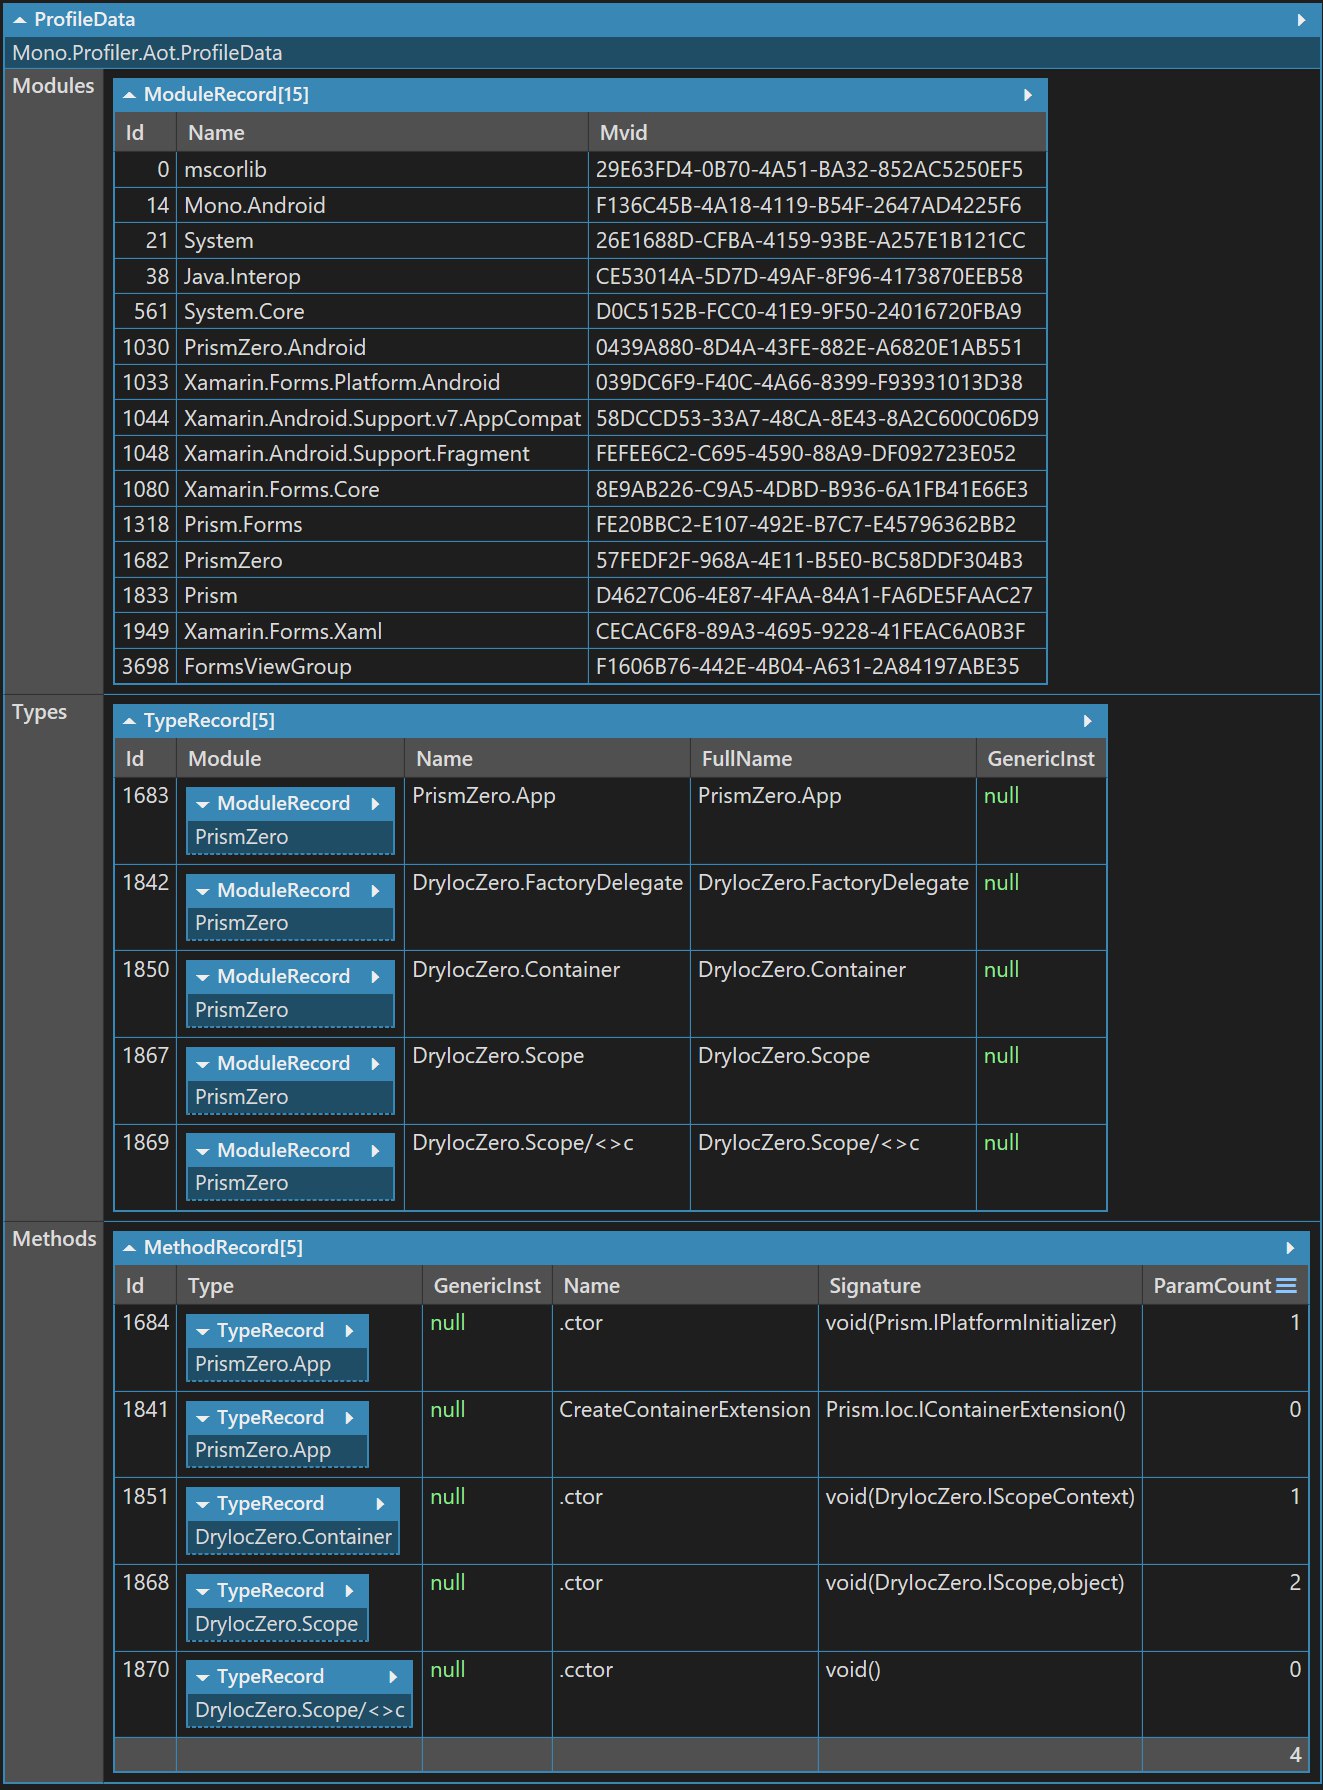1323x1790 pixels.
Task: Select the Prism.Forms module cell
Action: [x=382, y=525]
